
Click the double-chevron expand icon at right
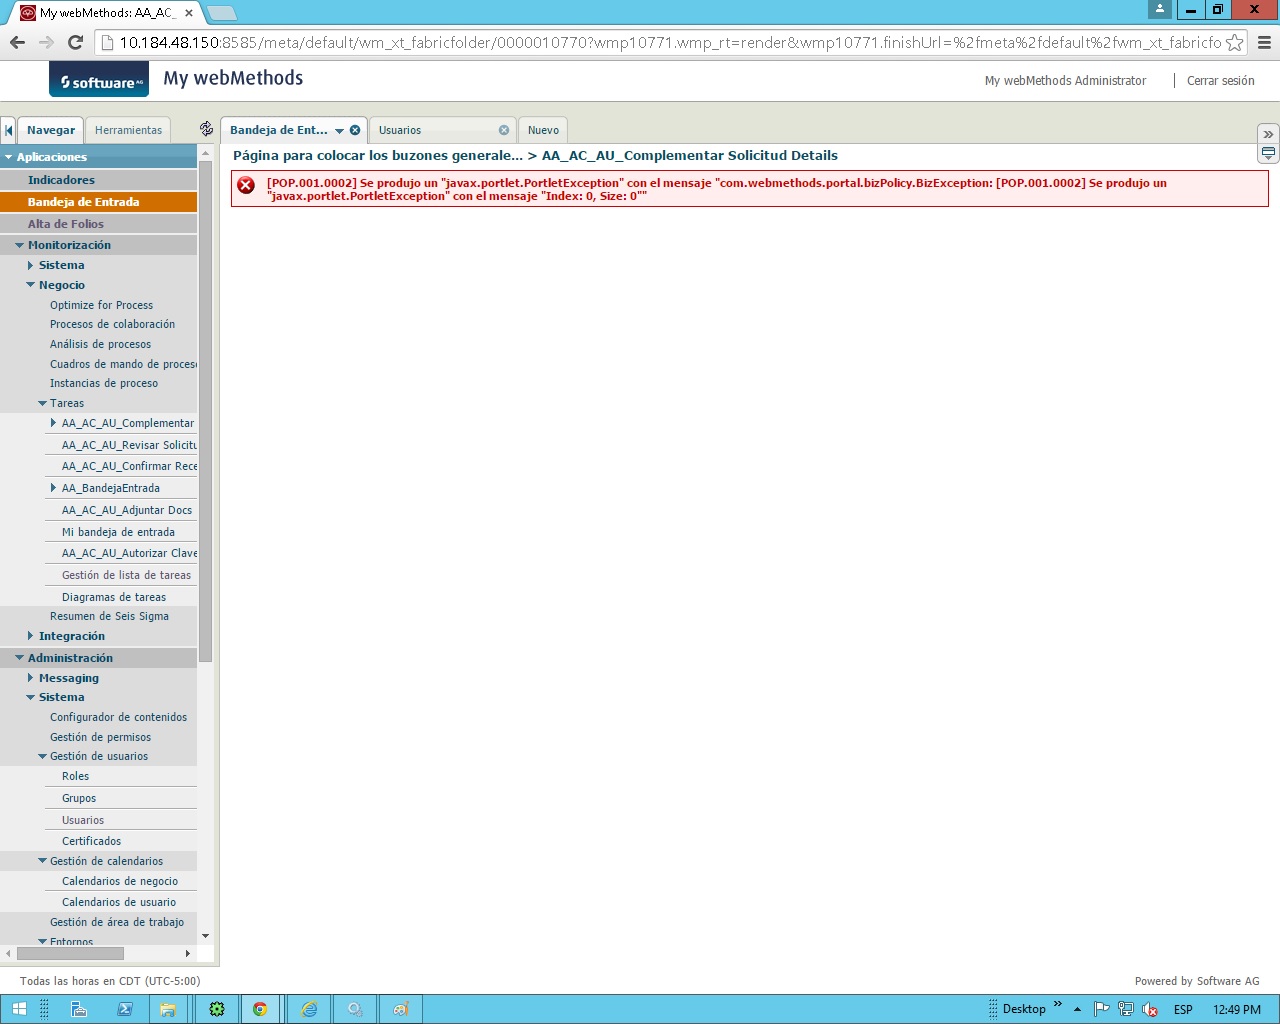1268,134
